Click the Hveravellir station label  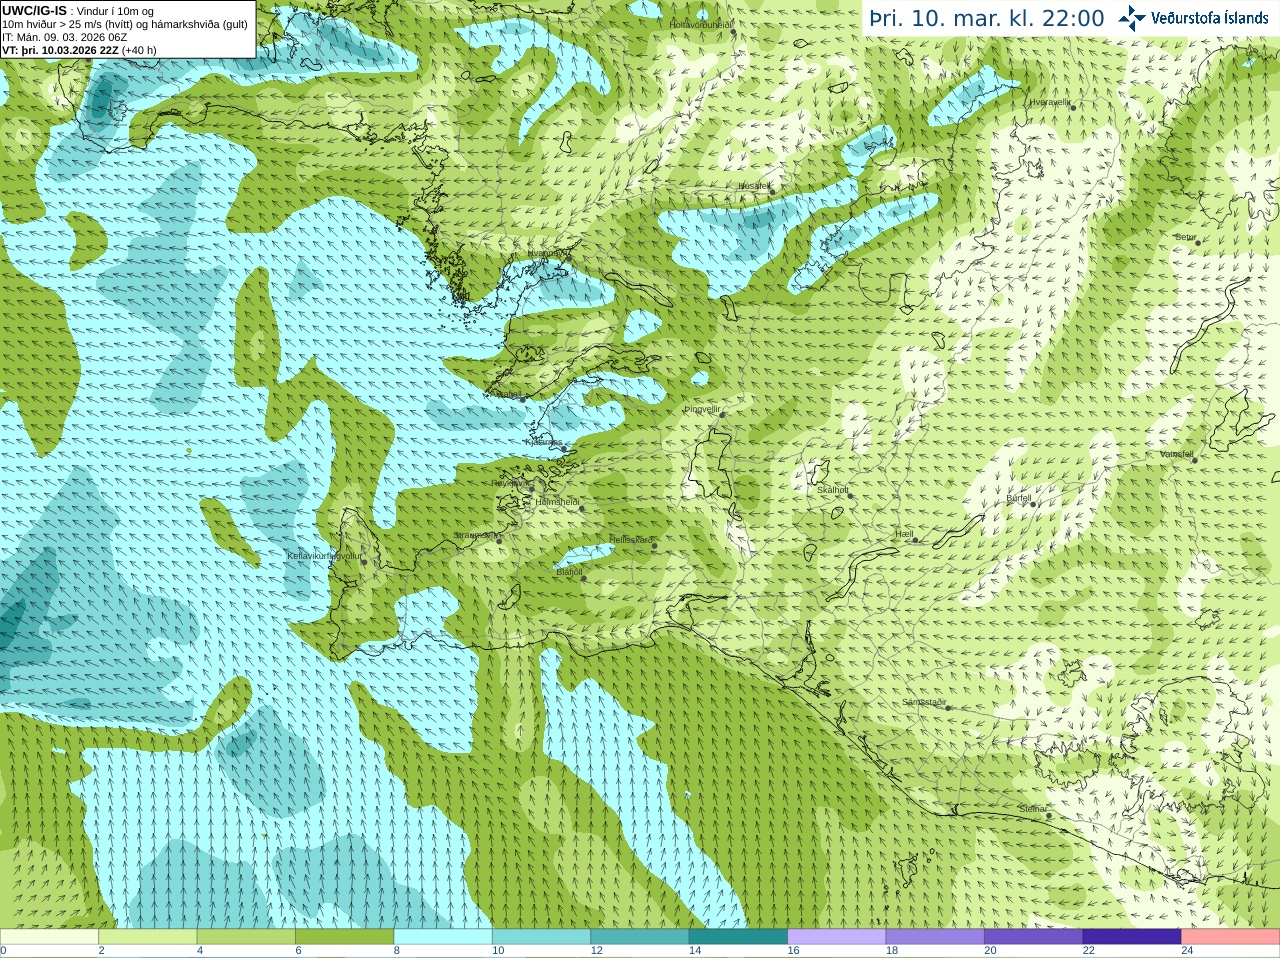[1050, 102]
